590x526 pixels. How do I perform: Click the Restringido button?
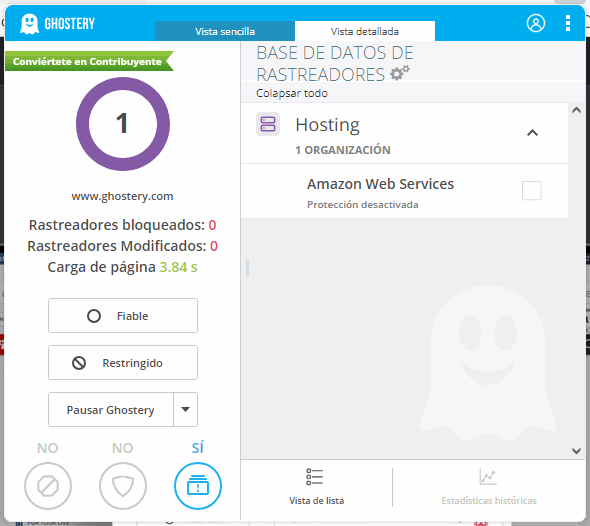pos(123,363)
